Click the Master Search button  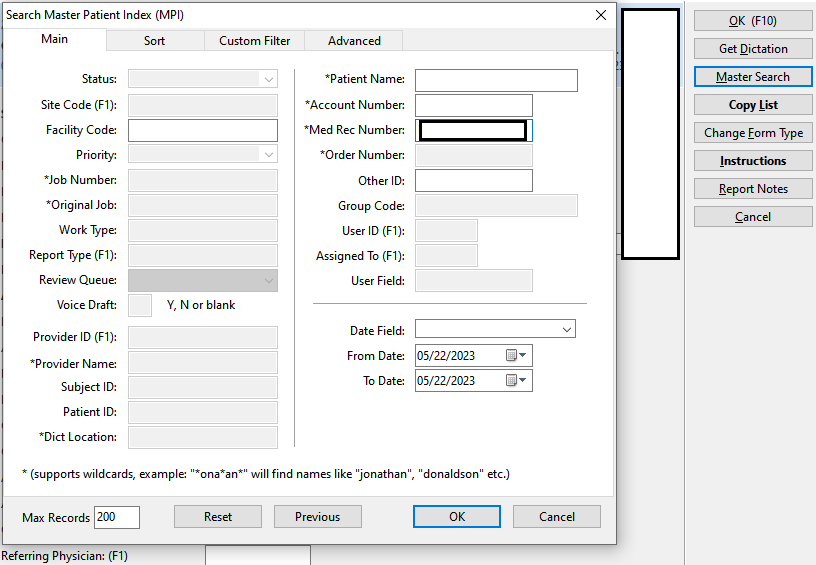(753, 77)
